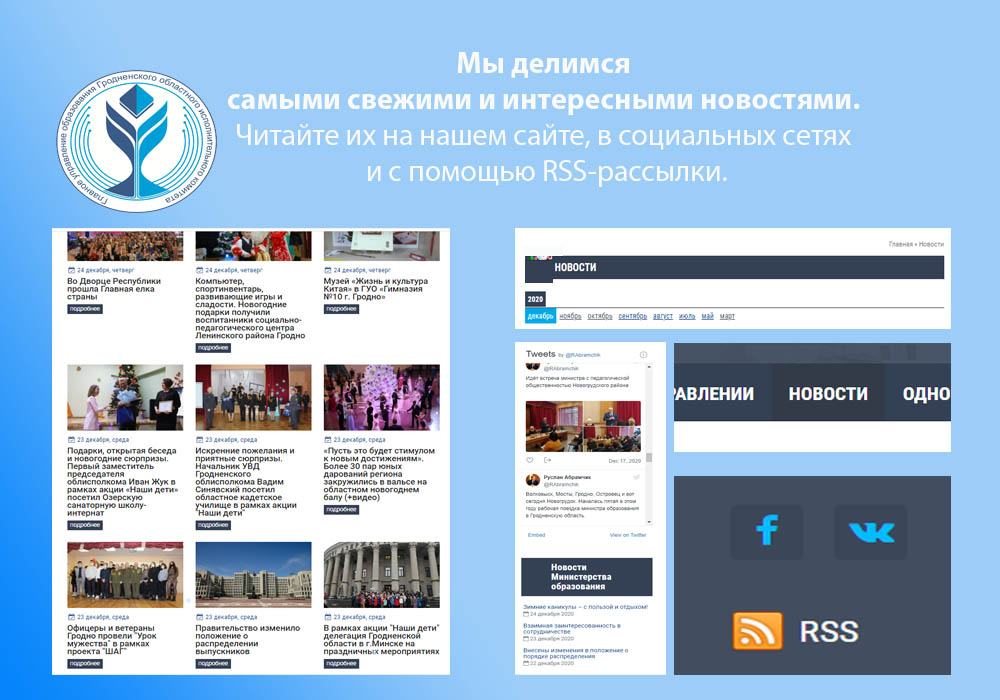Open headline 'Музей «Жизнь и культура Китая»'
The width and height of the screenshot is (1000, 700).
pos(376,289)
